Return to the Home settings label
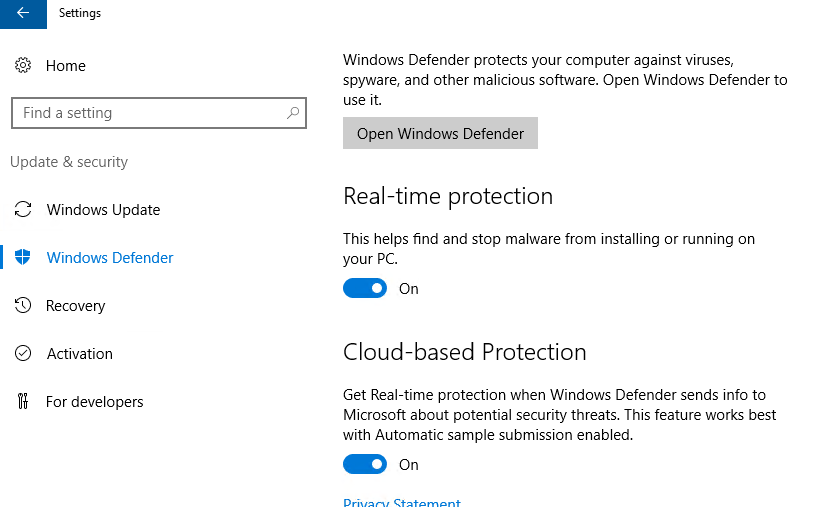 click(x=66, y=66)
